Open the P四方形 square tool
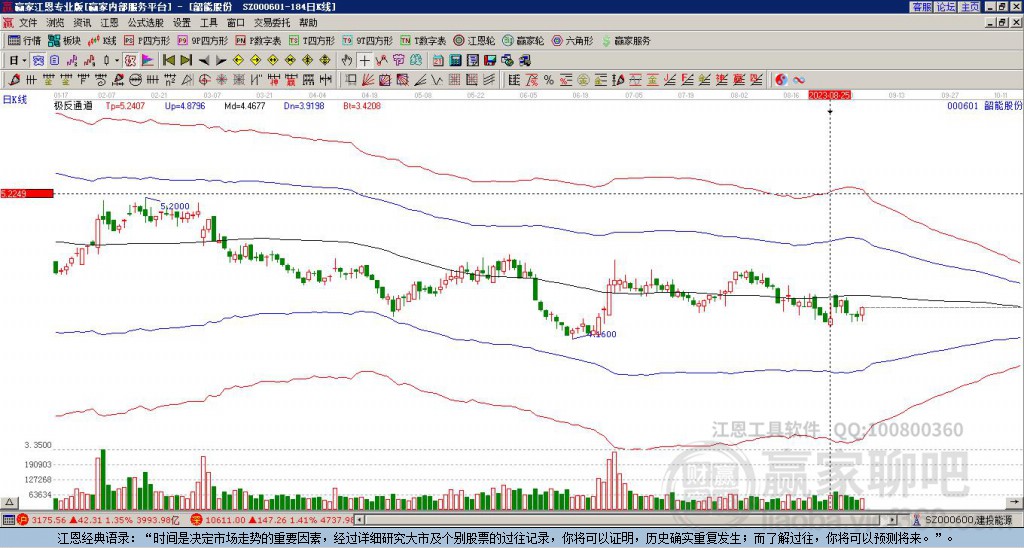The image size is (1024, 548). pyautogui.click(x=147, y=40)
